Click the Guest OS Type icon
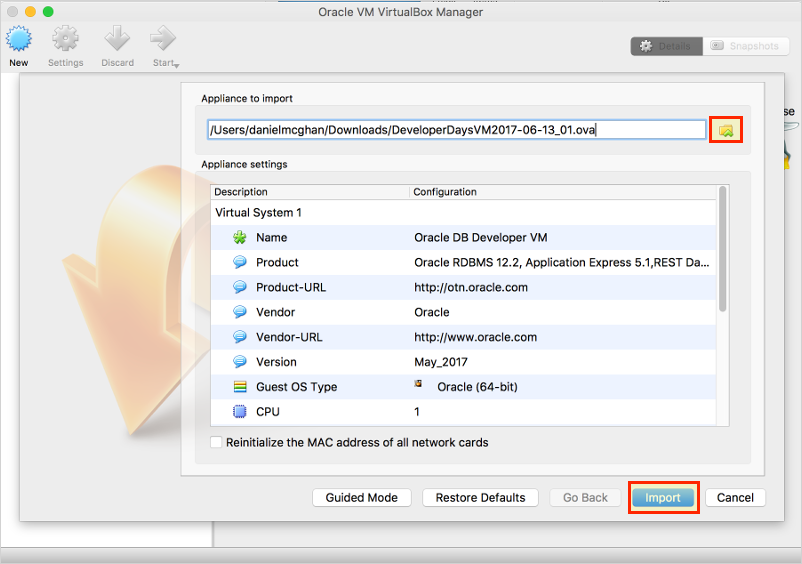The width and height of the screenshot is (802, 564). 240,387
